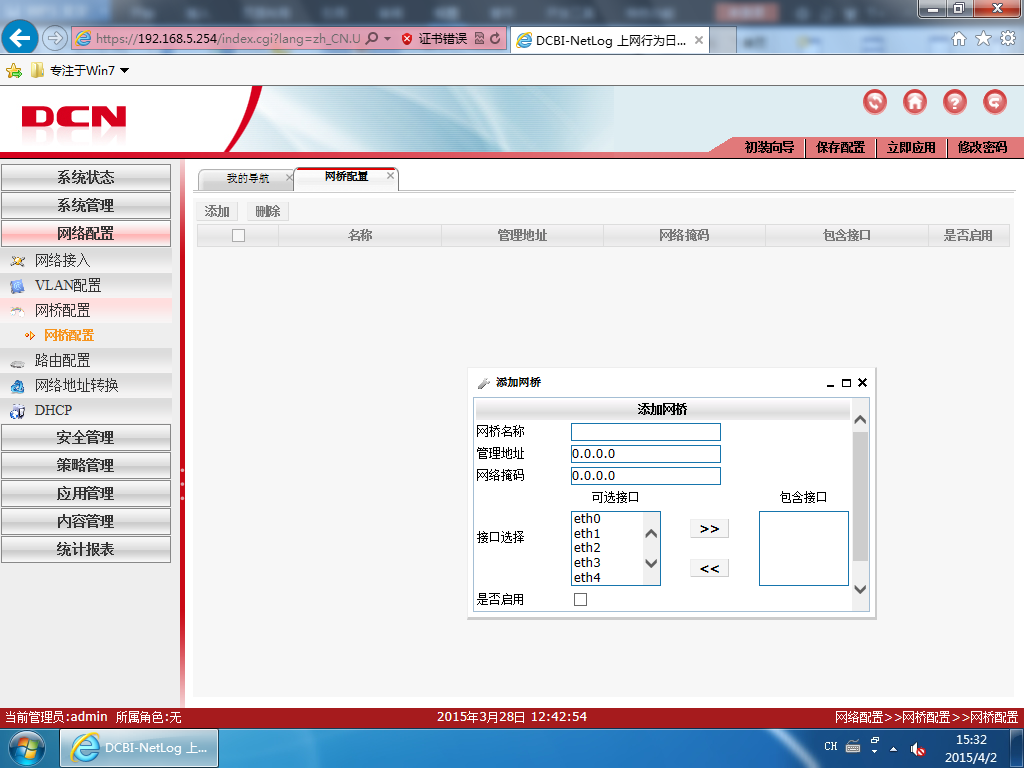Click the Windows Start orb
1024x768 pixels.
[27, 748]
